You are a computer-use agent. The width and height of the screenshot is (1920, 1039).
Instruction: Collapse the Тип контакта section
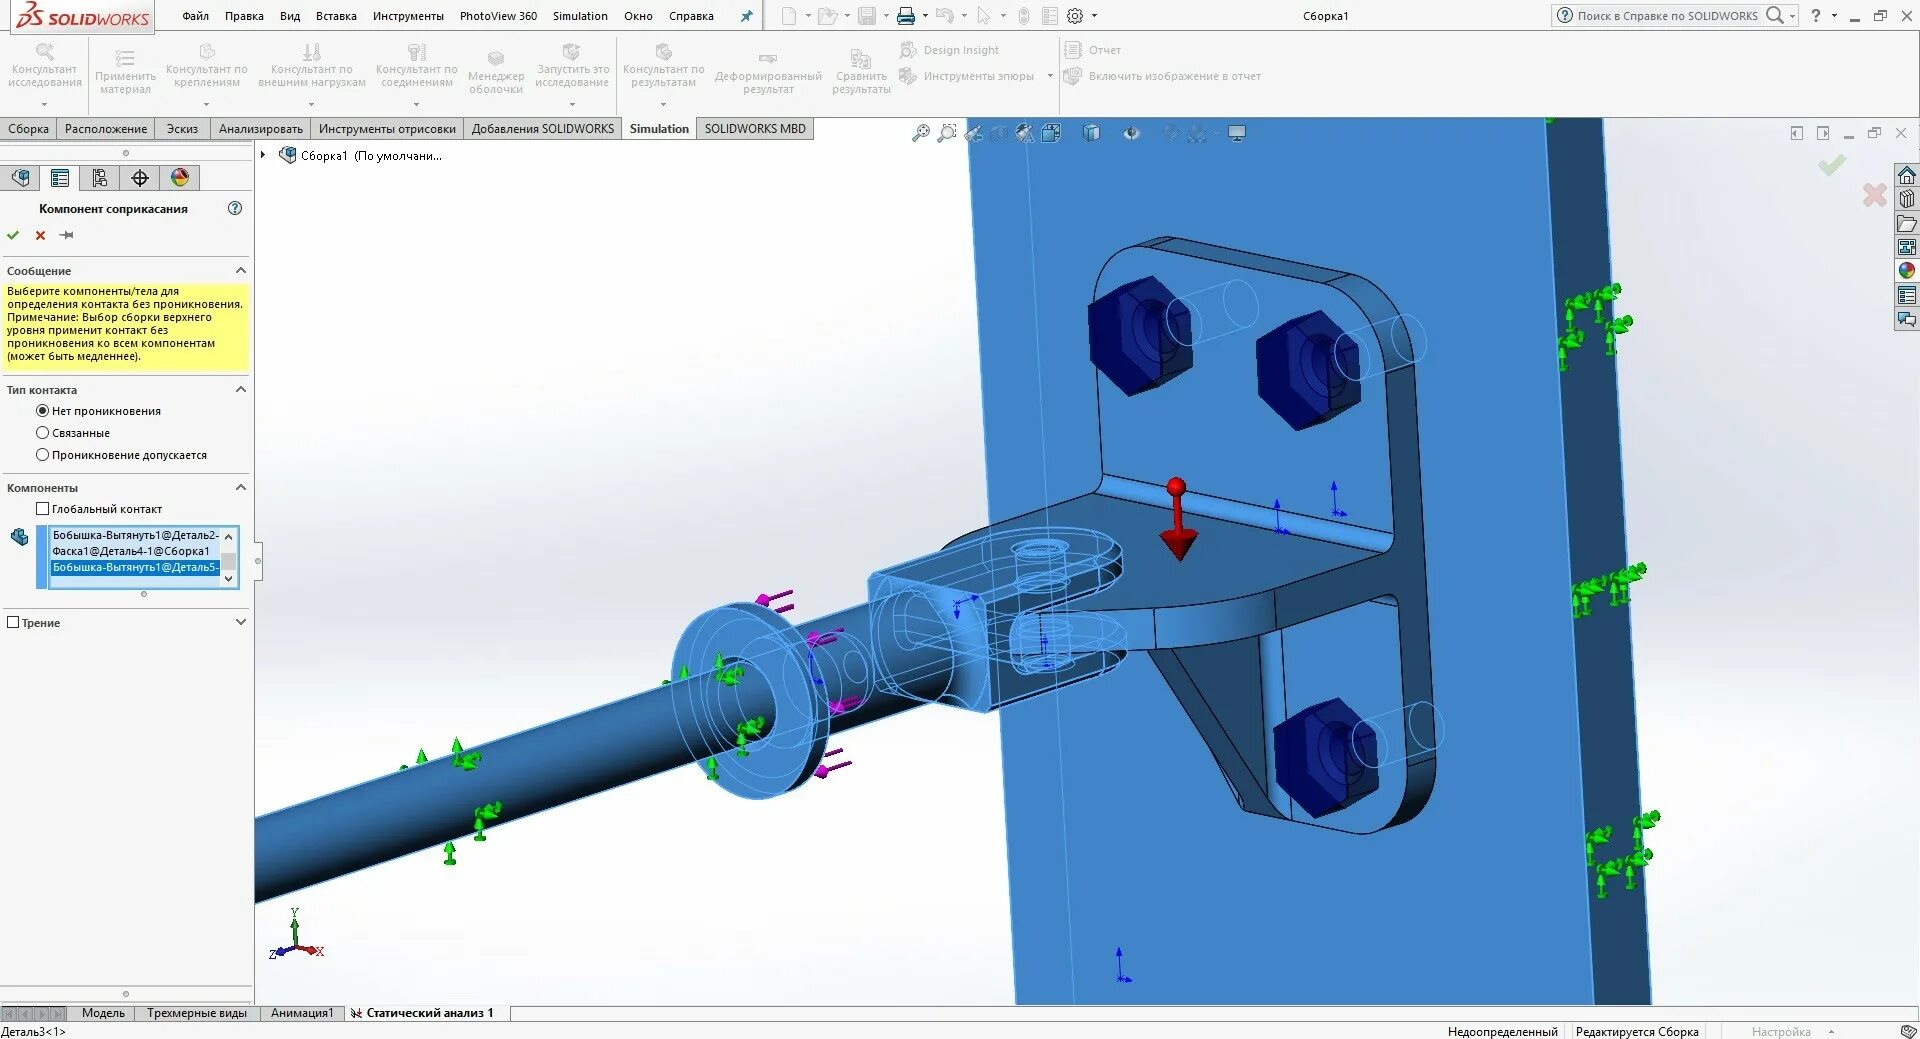pos(241,390)
